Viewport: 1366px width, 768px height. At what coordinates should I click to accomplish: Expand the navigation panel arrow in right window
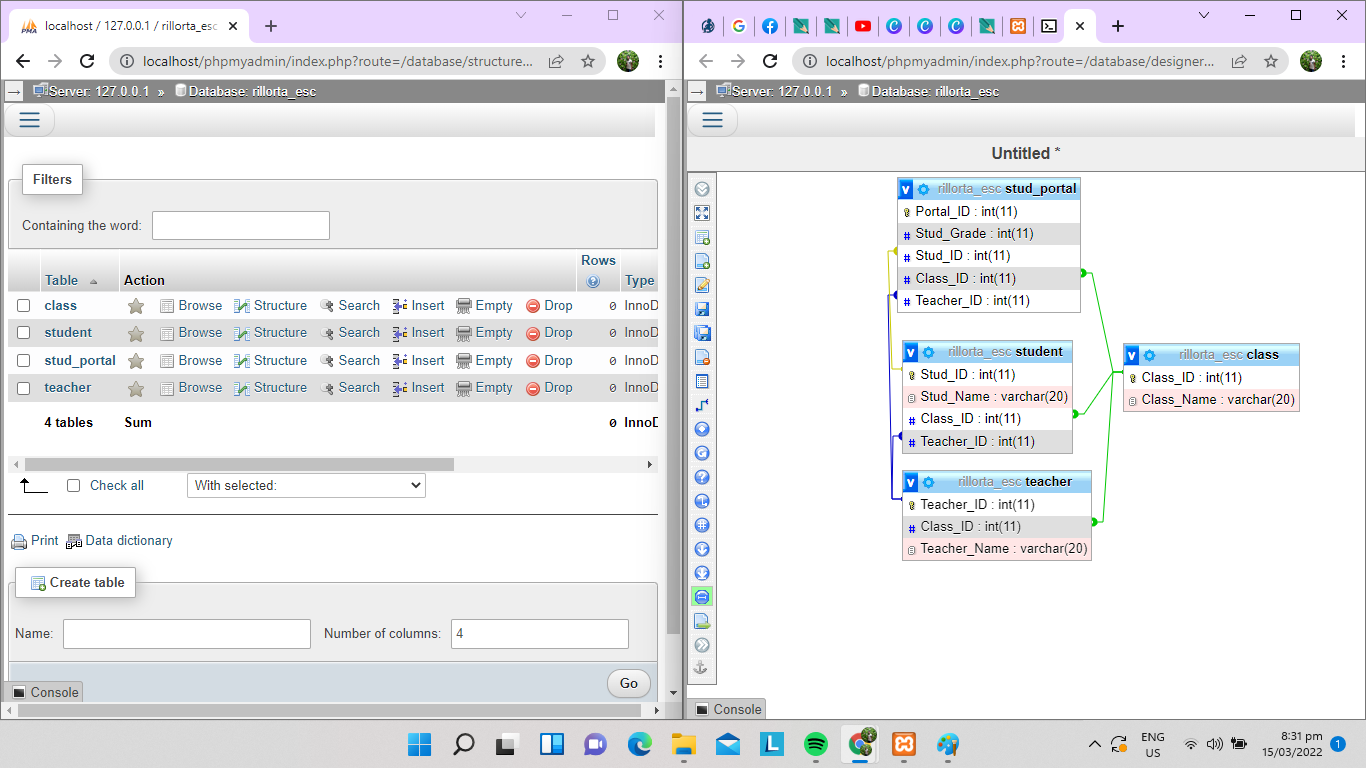tap(697, 91)
